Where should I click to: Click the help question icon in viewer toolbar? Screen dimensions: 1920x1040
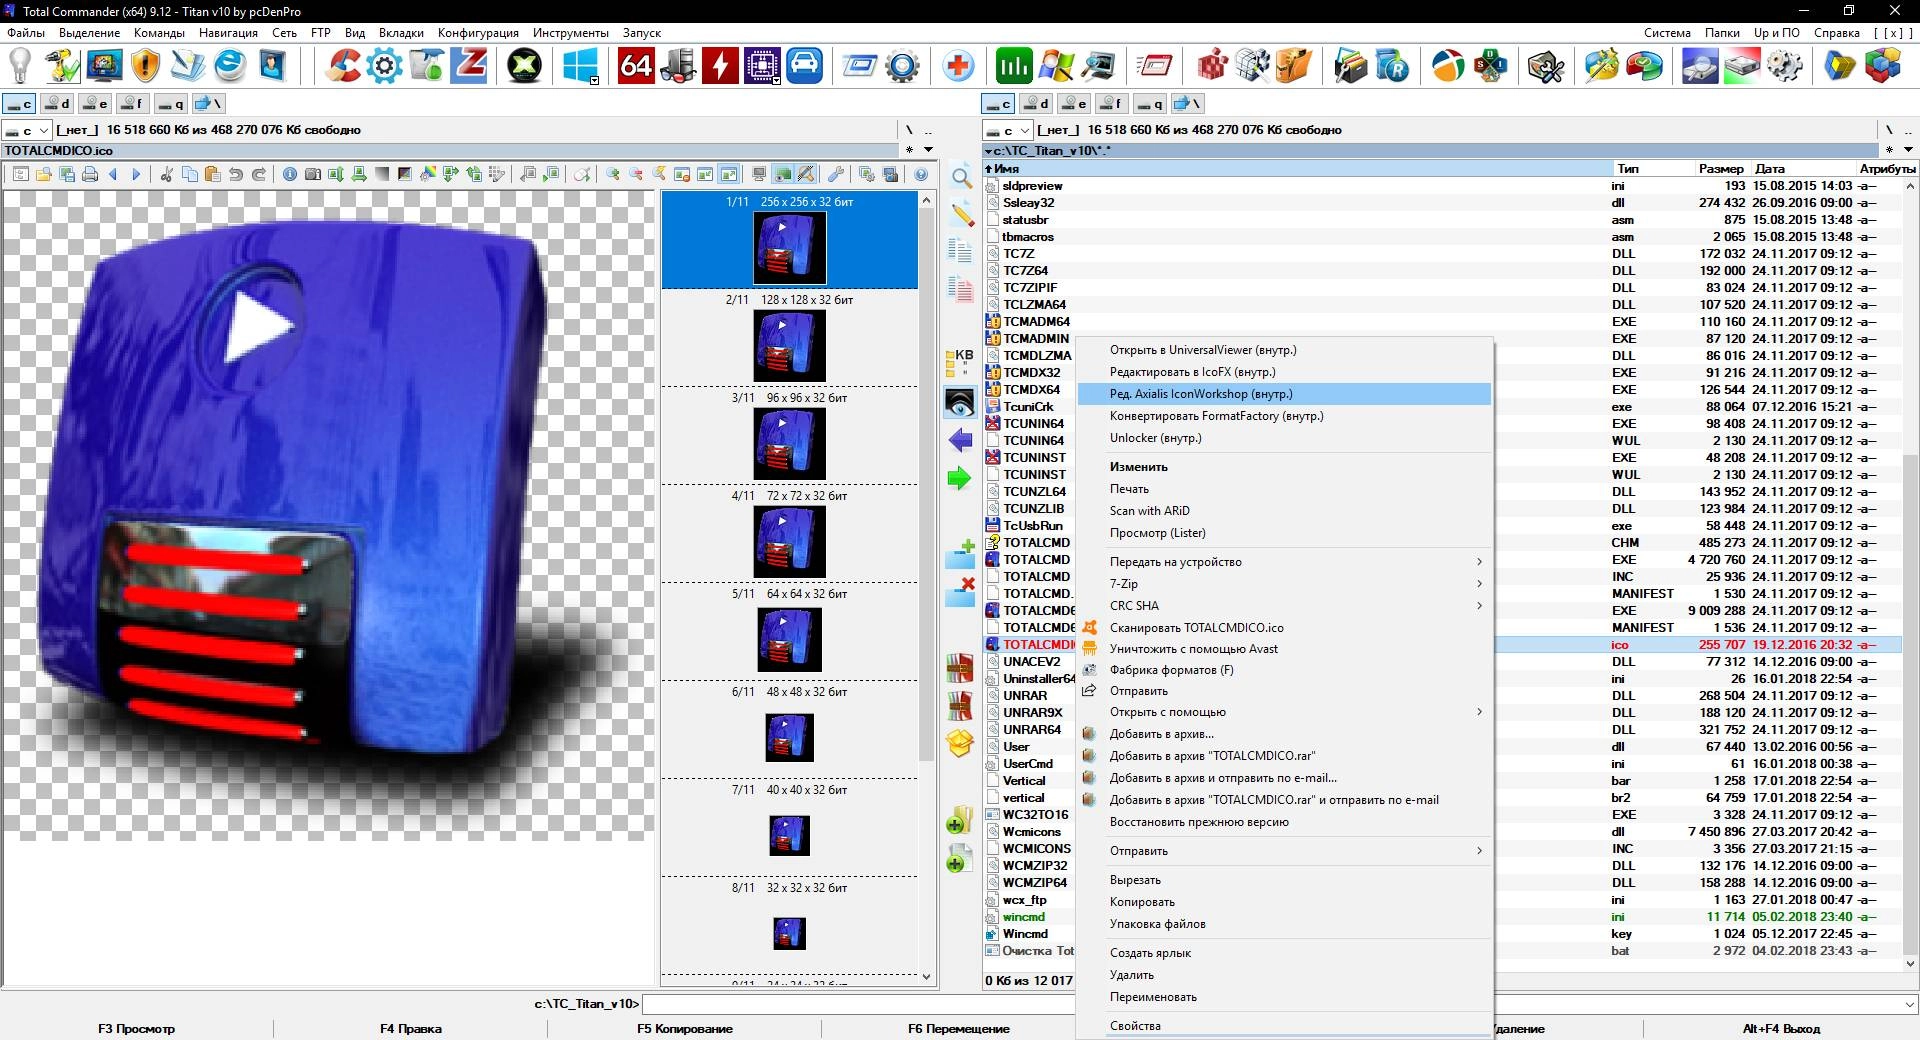(x=921, y=174)
